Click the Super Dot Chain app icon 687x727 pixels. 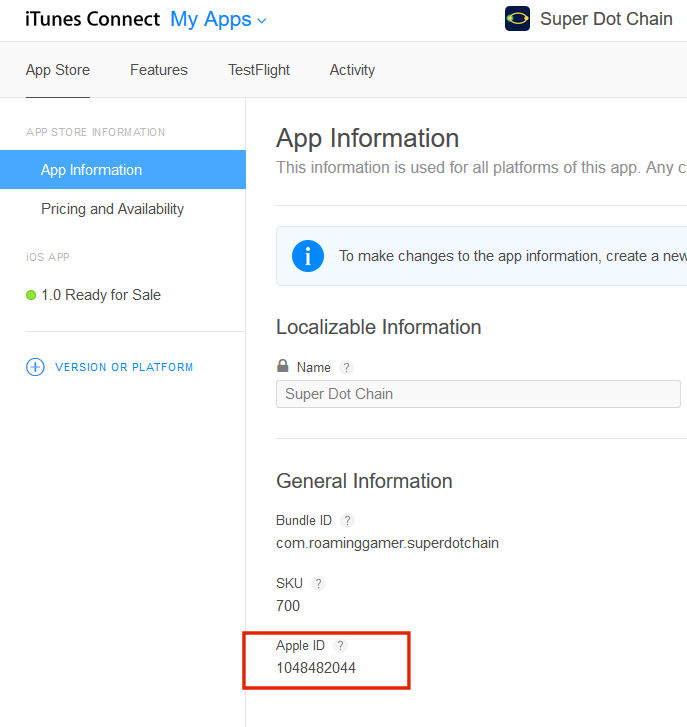pos(517,19)
